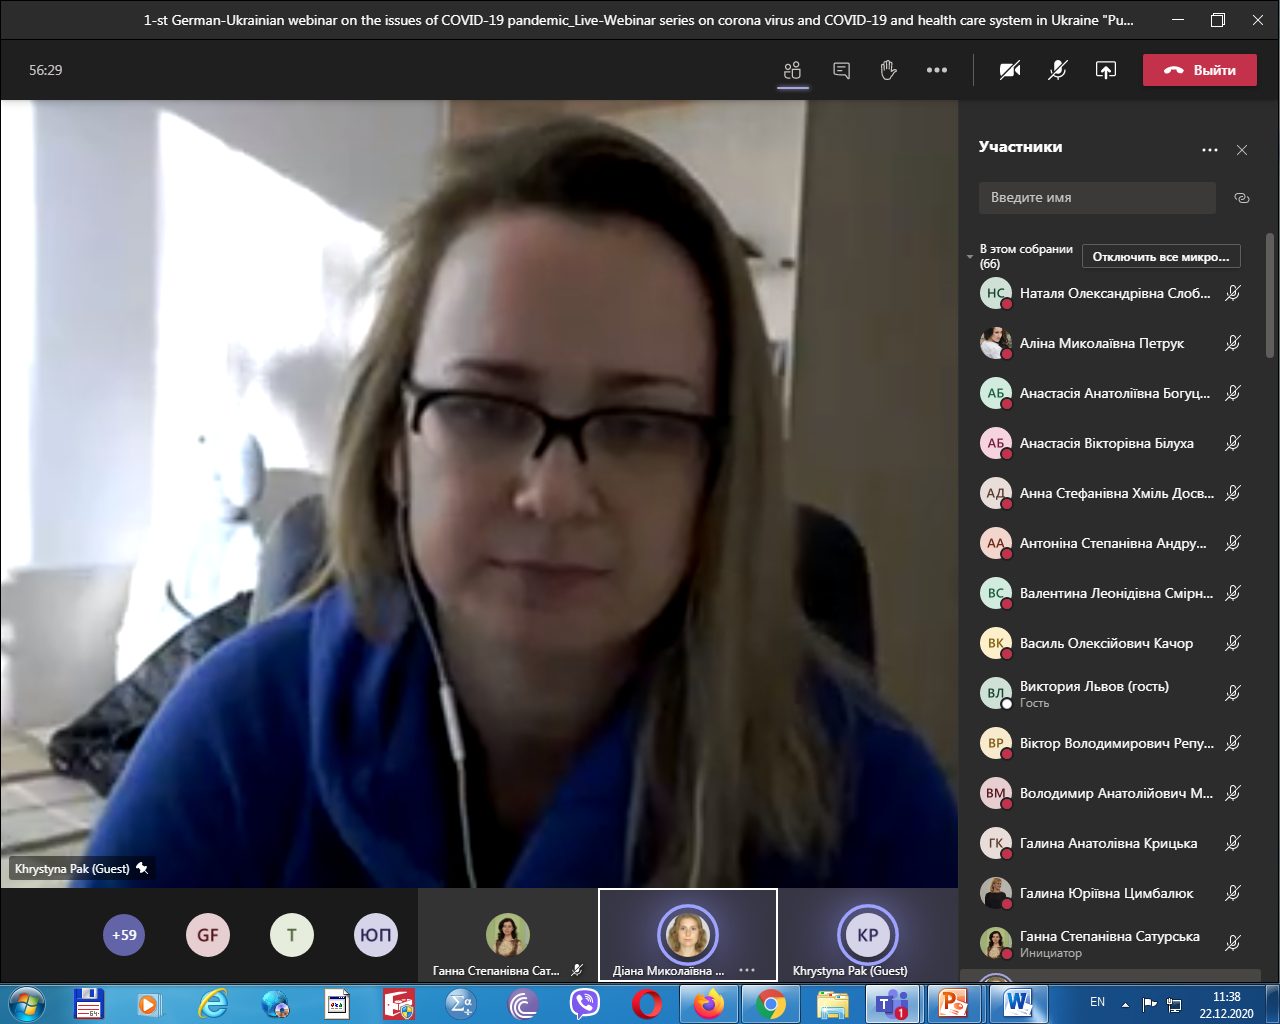Click the raise hand icon
This screenshot has height=1024, width=1280.
[888, 70]
